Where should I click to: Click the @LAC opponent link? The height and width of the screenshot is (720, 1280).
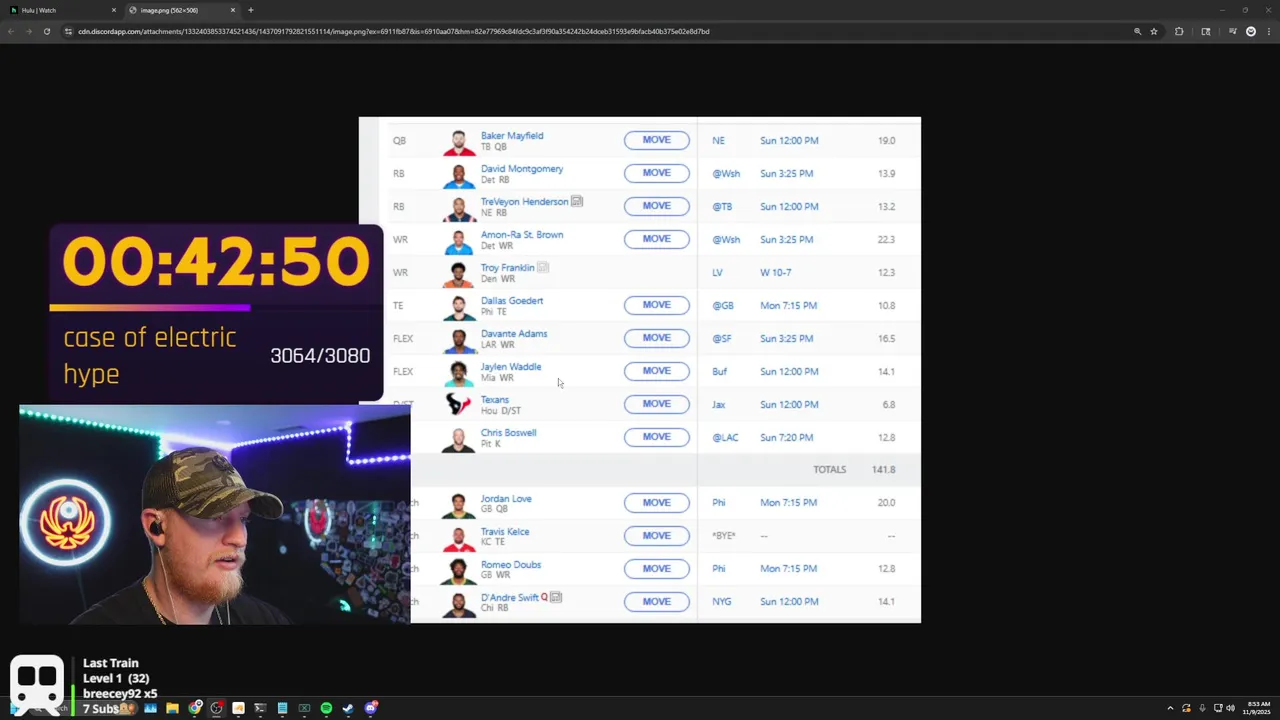[x=725, y=438]
